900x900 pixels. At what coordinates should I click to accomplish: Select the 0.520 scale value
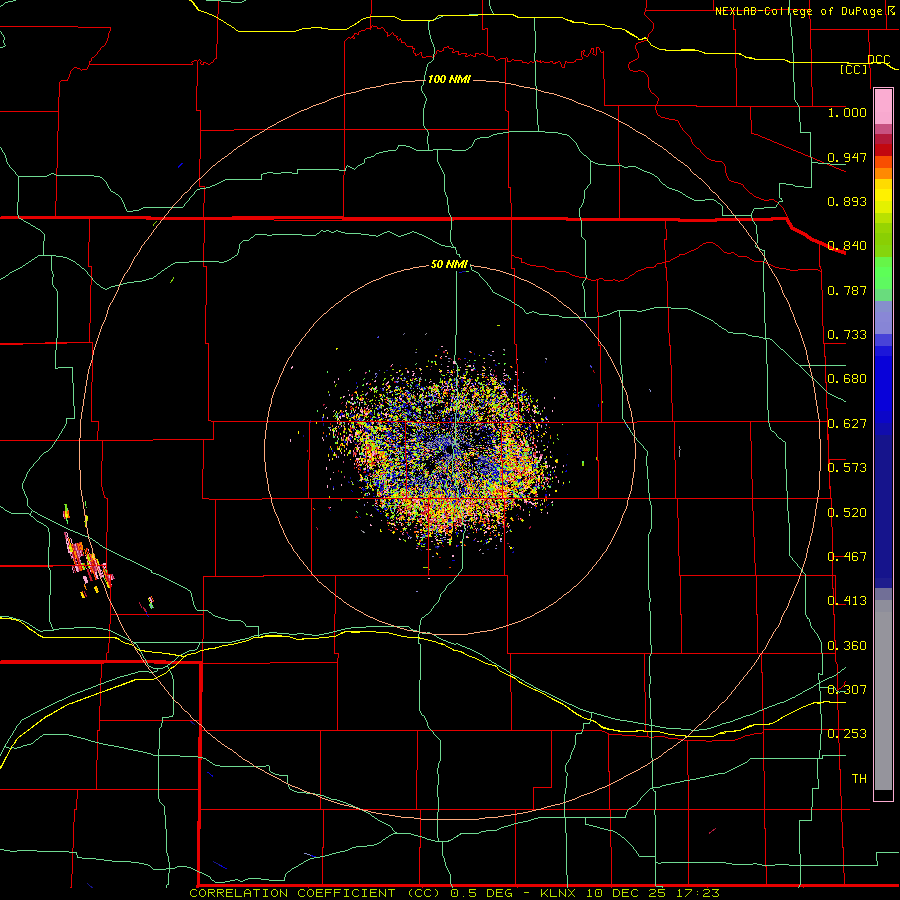click(x=847, y=513)
